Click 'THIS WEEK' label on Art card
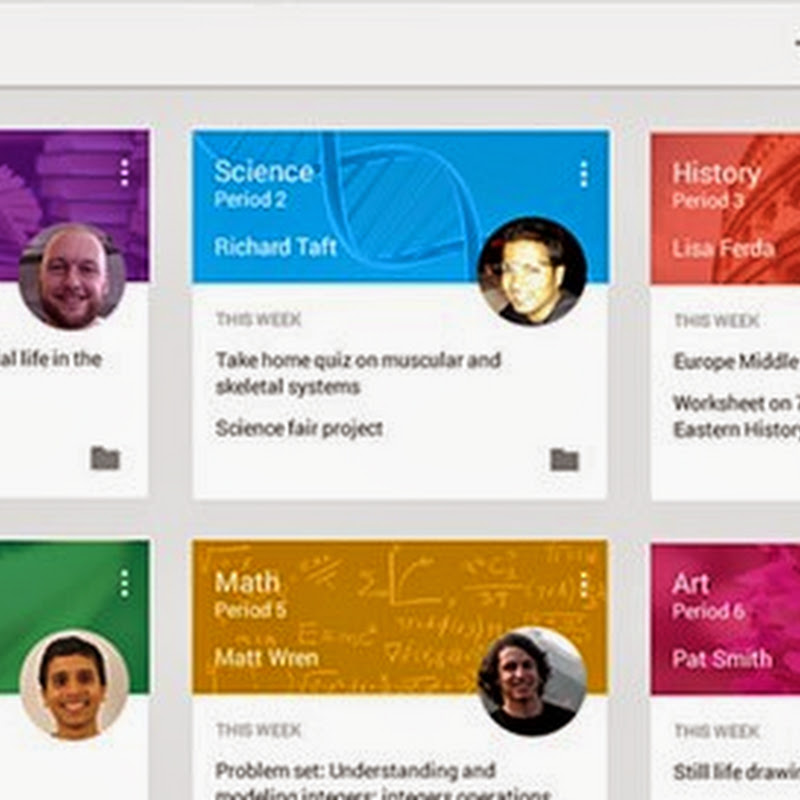This screenshot has width=800, height=800. pos(717,731)
